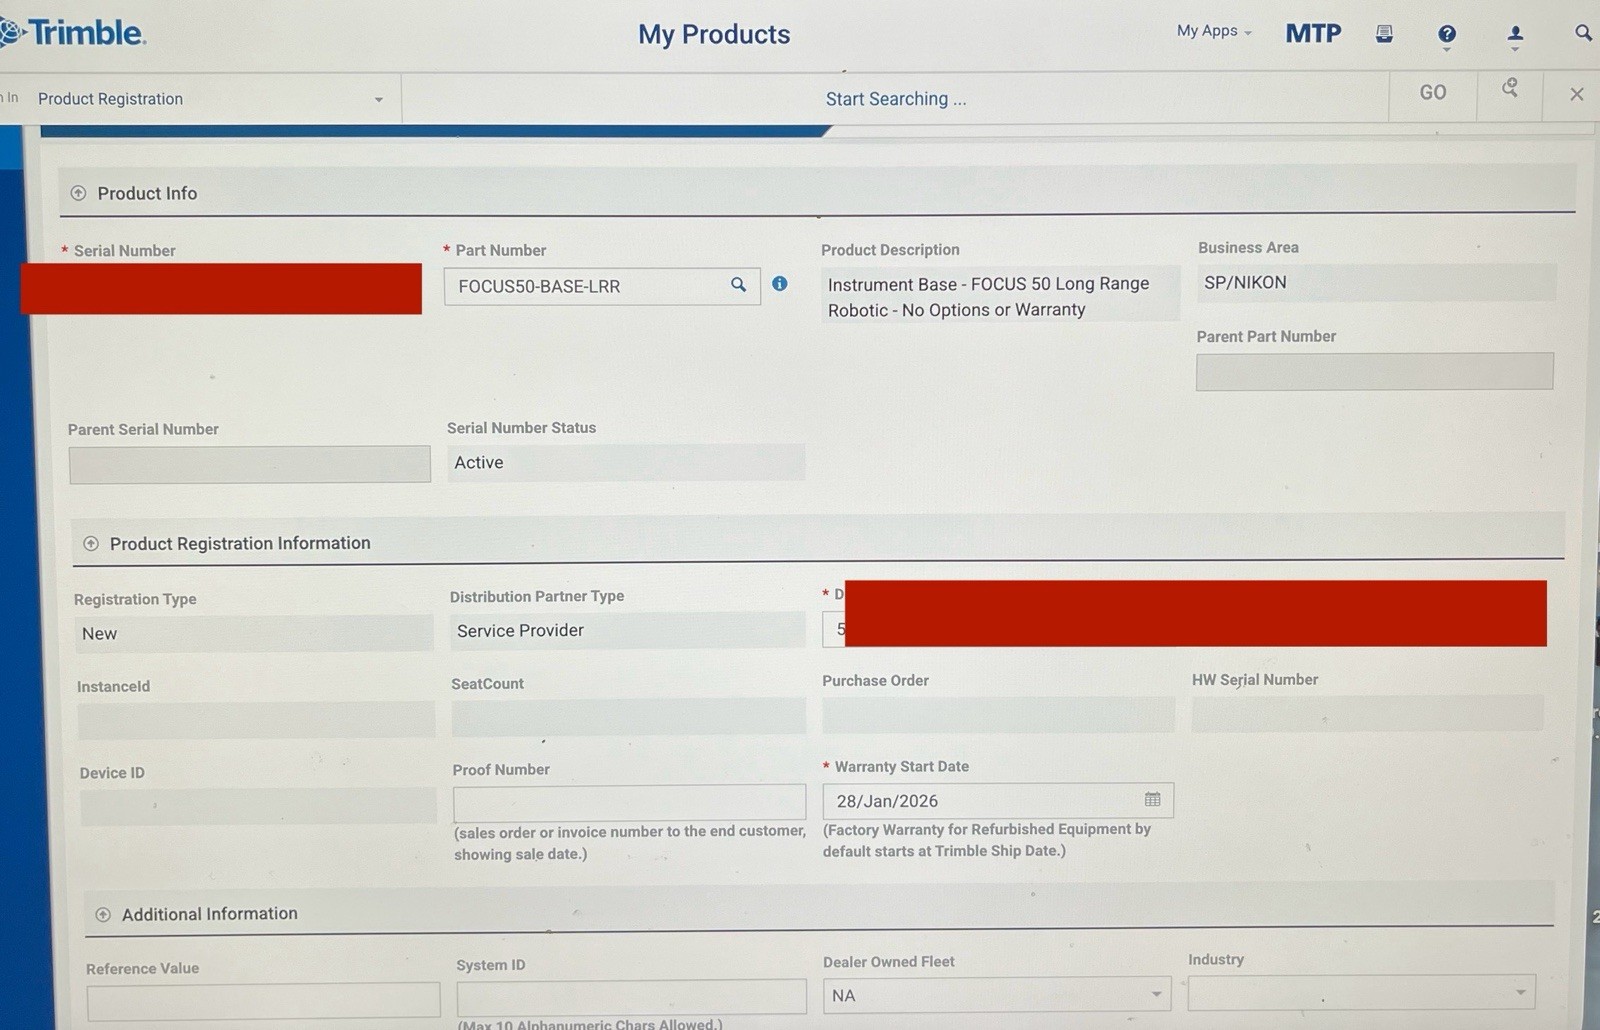Collapse the Additional Information section

point(103,915)
